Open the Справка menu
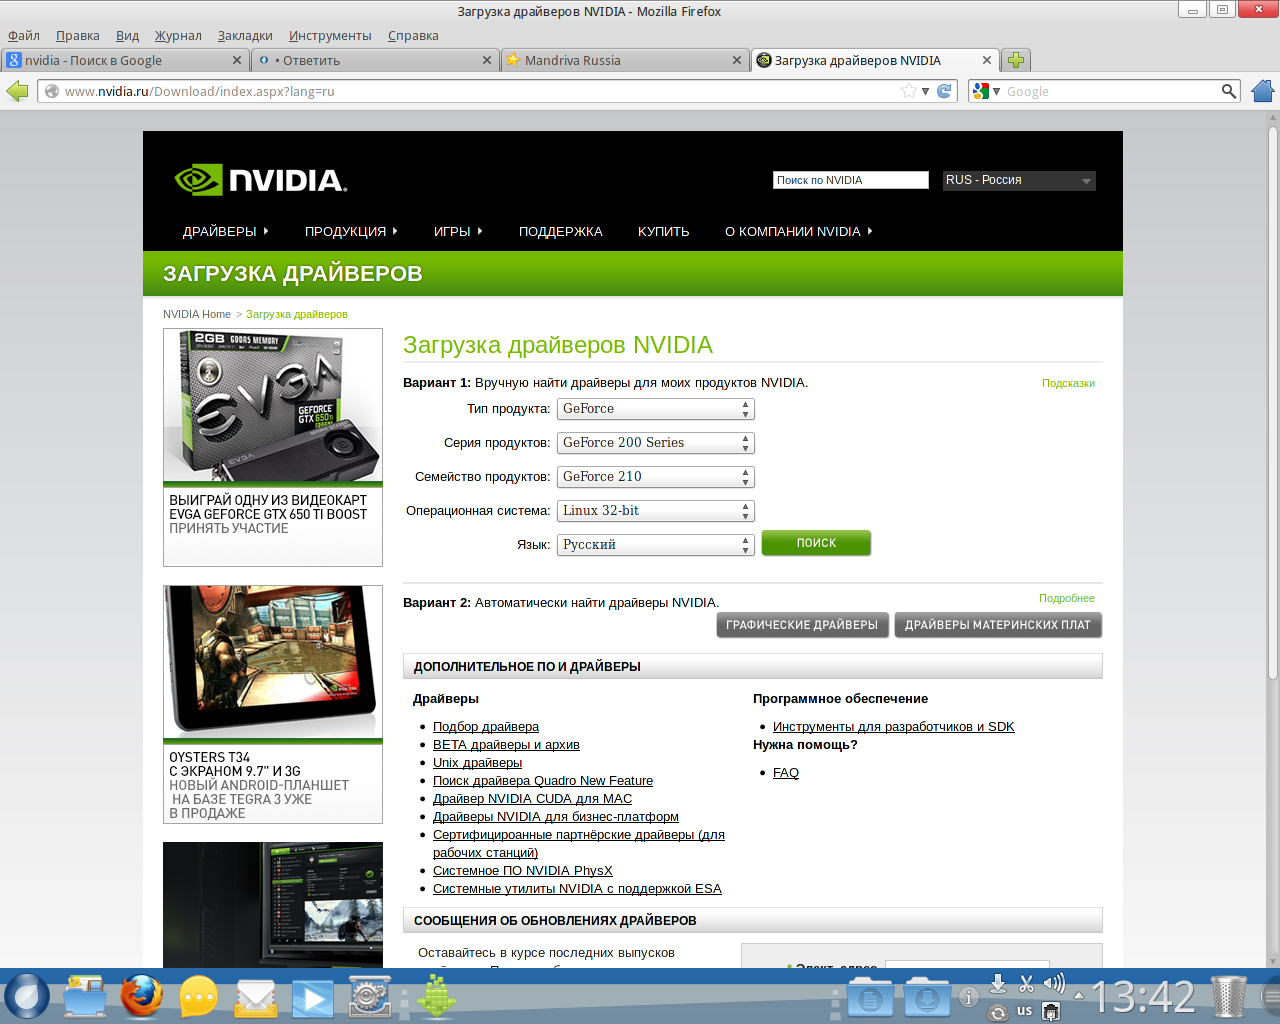Viewport: 1280px width, 1024px height. pos(413,35)
